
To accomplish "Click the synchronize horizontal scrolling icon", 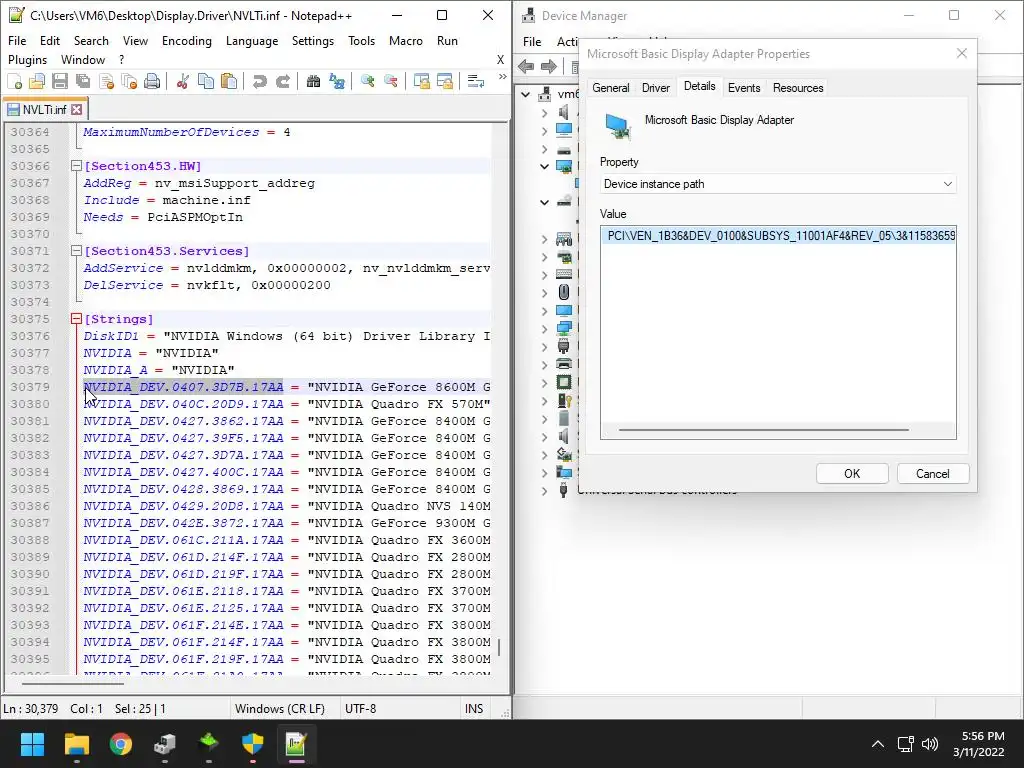I will (x=445, y=82).
